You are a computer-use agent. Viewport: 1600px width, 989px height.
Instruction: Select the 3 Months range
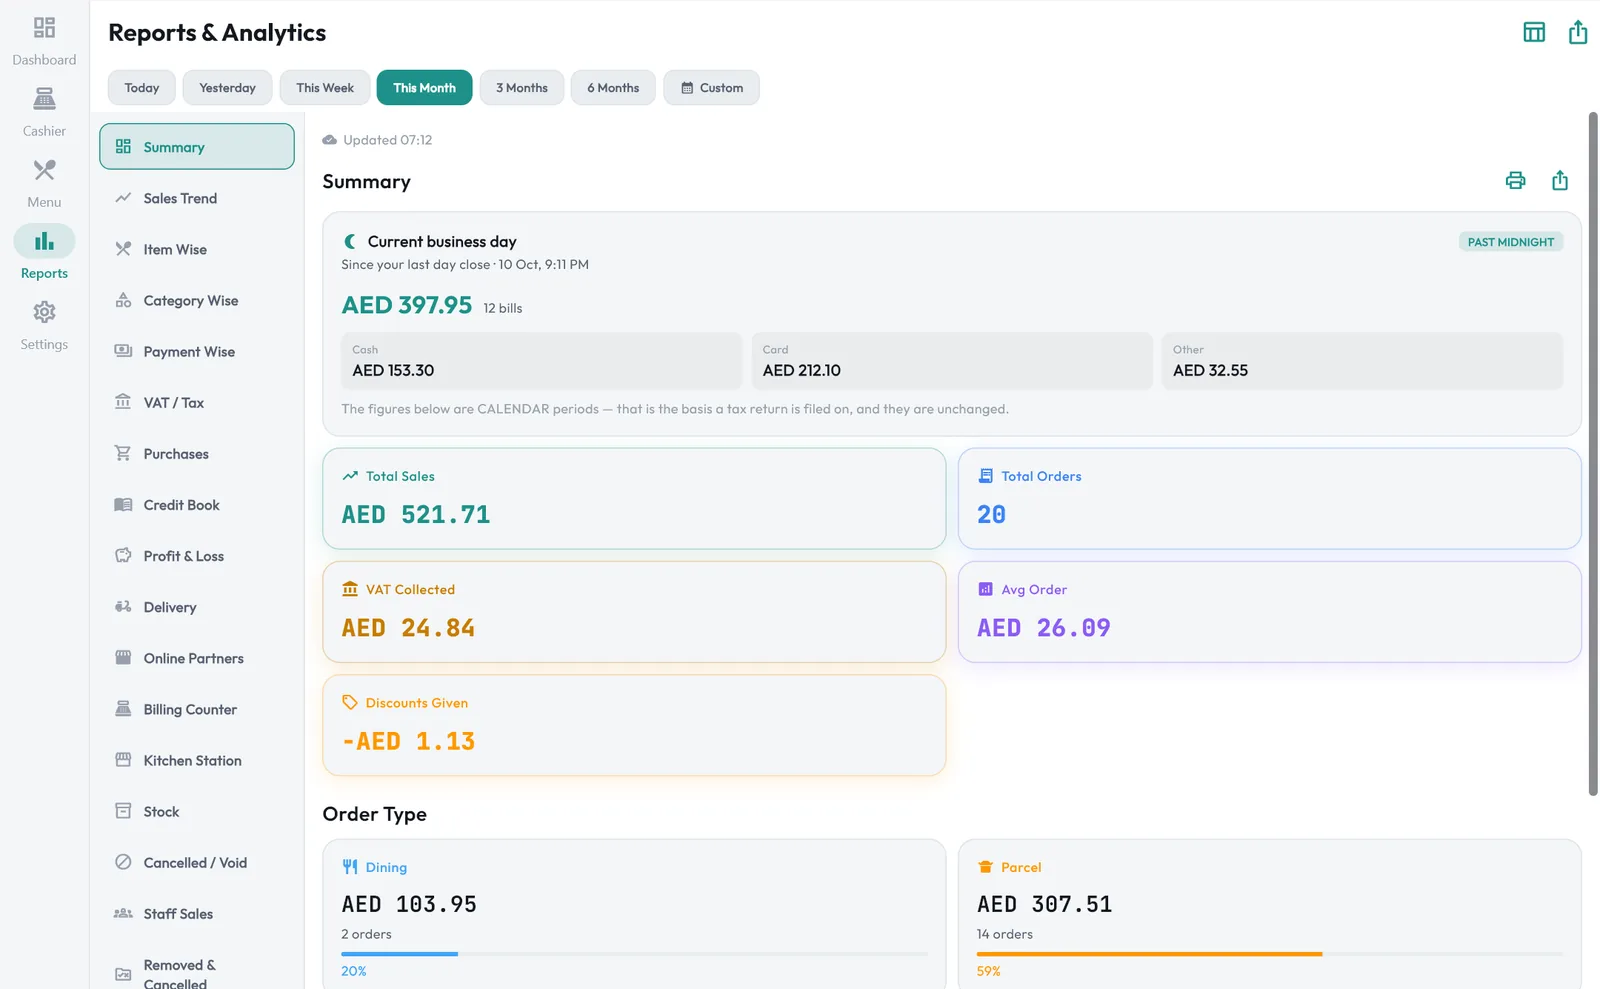(x=522, y=88)
